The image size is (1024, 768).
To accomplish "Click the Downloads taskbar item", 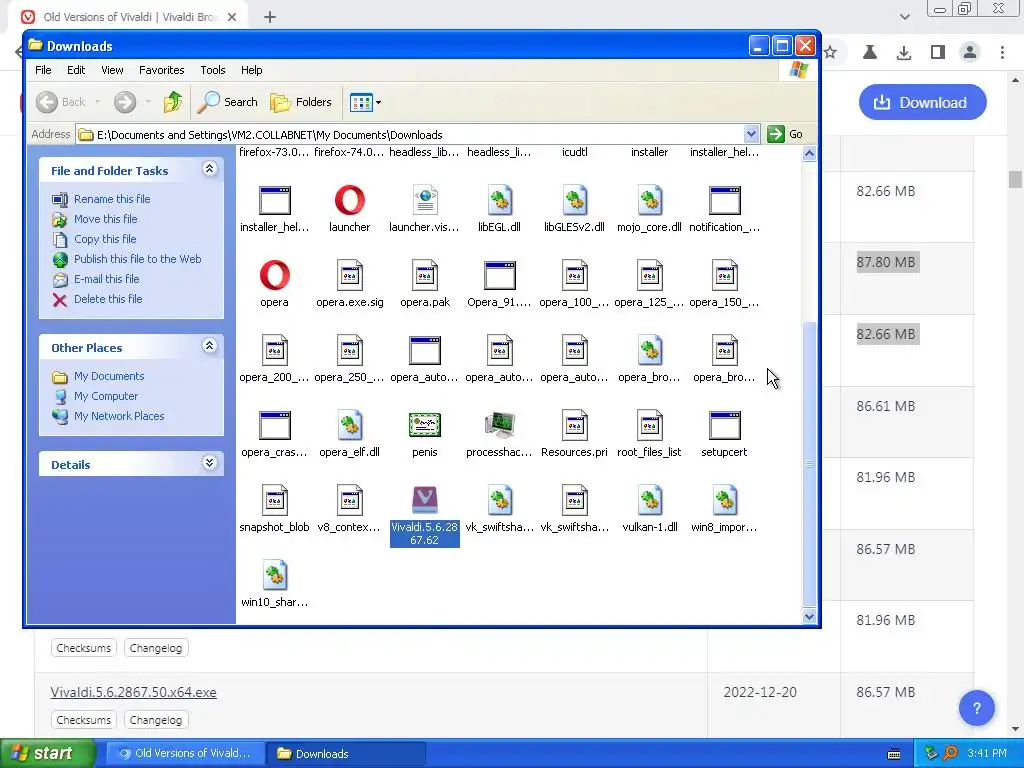I will (346, 754).
